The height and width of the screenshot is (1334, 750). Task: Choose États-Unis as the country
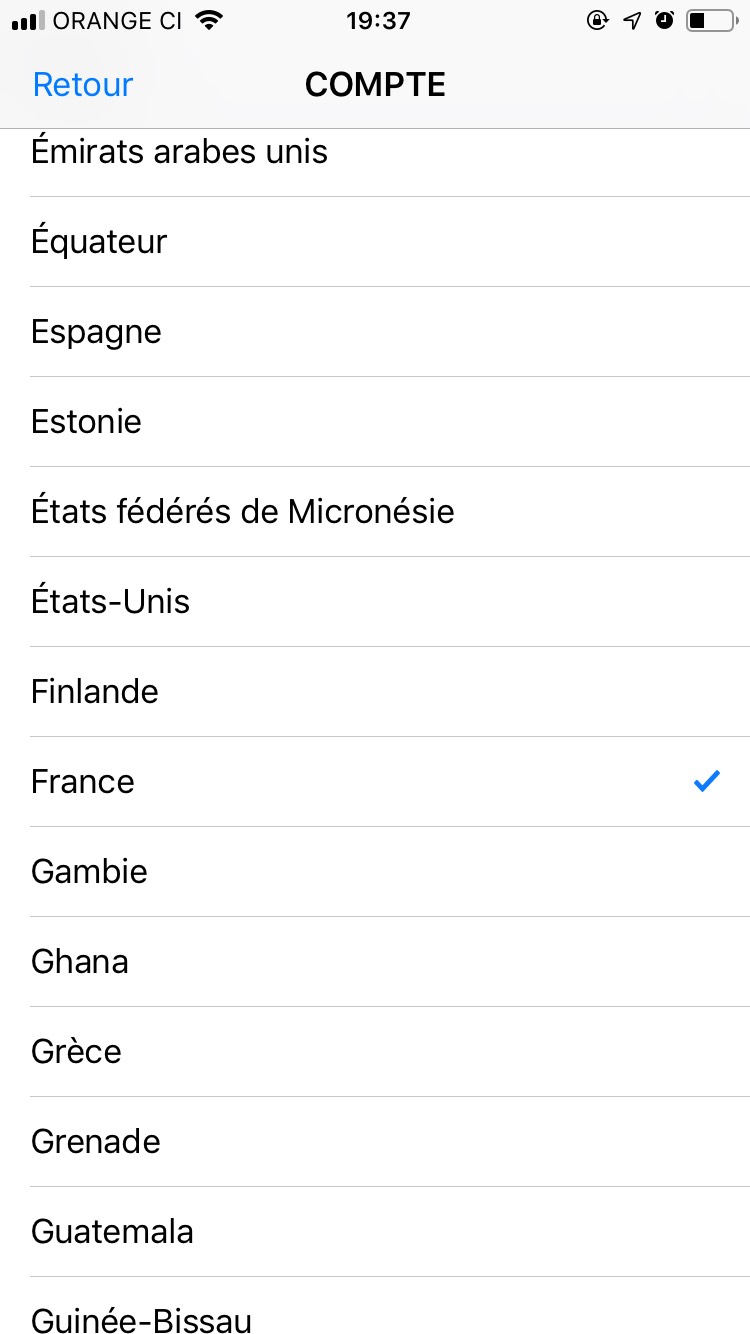pyautogui.click(x=110, y=602)
